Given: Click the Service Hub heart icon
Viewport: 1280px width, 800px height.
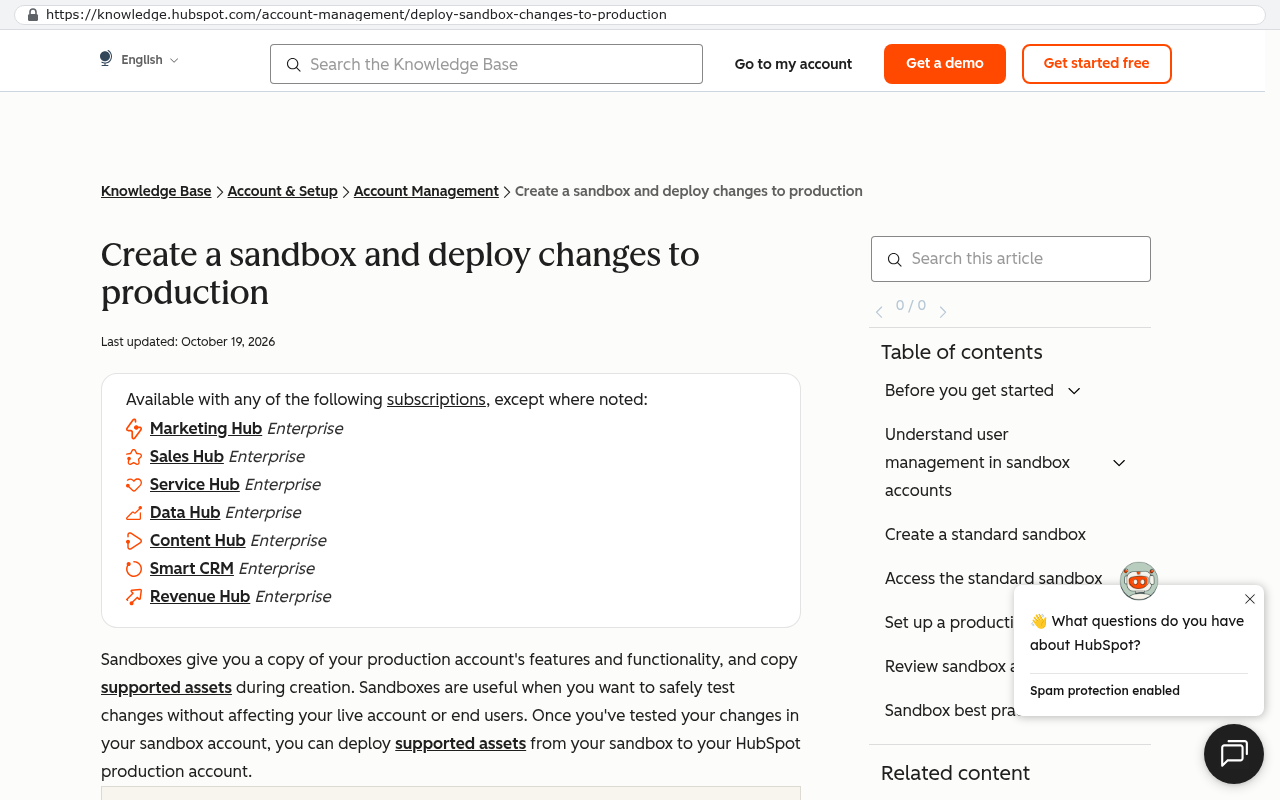Looking at the screenshot, I should tap(134, 485).
